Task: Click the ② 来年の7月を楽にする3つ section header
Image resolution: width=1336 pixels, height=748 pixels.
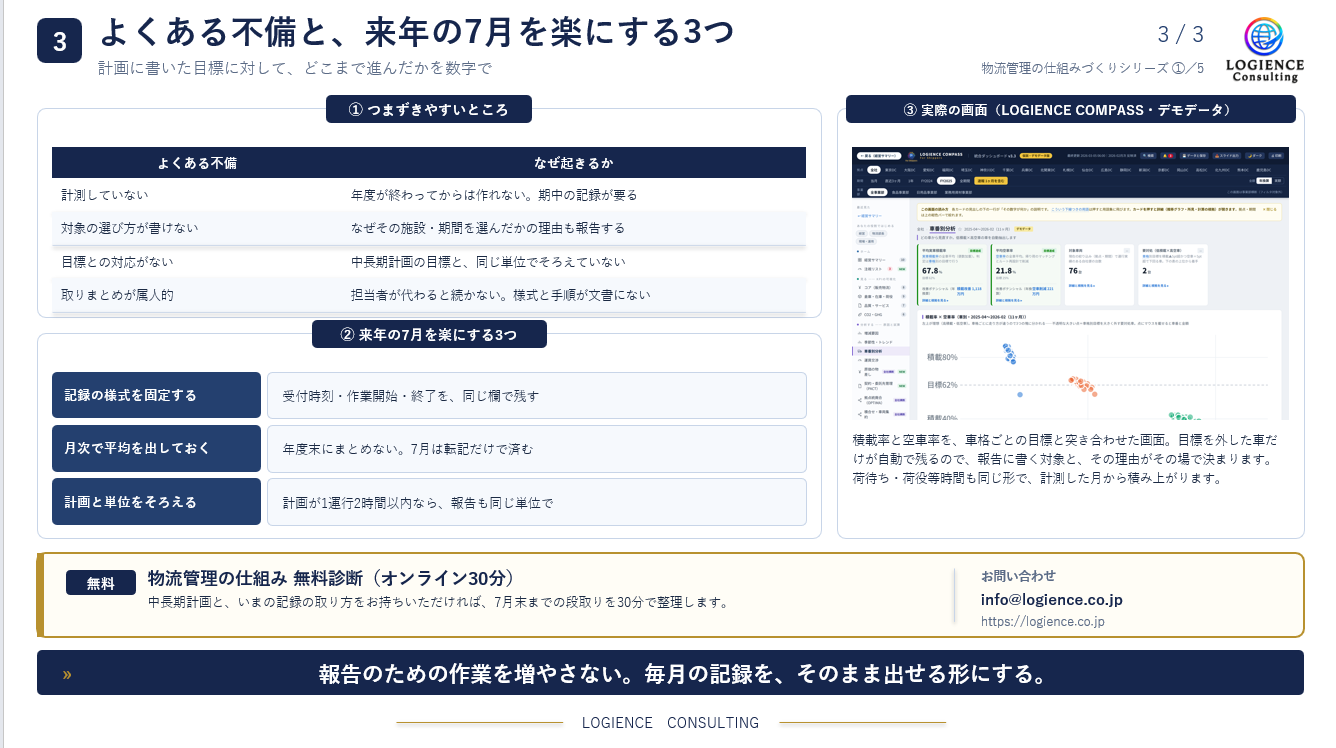Action: (429, 334)
